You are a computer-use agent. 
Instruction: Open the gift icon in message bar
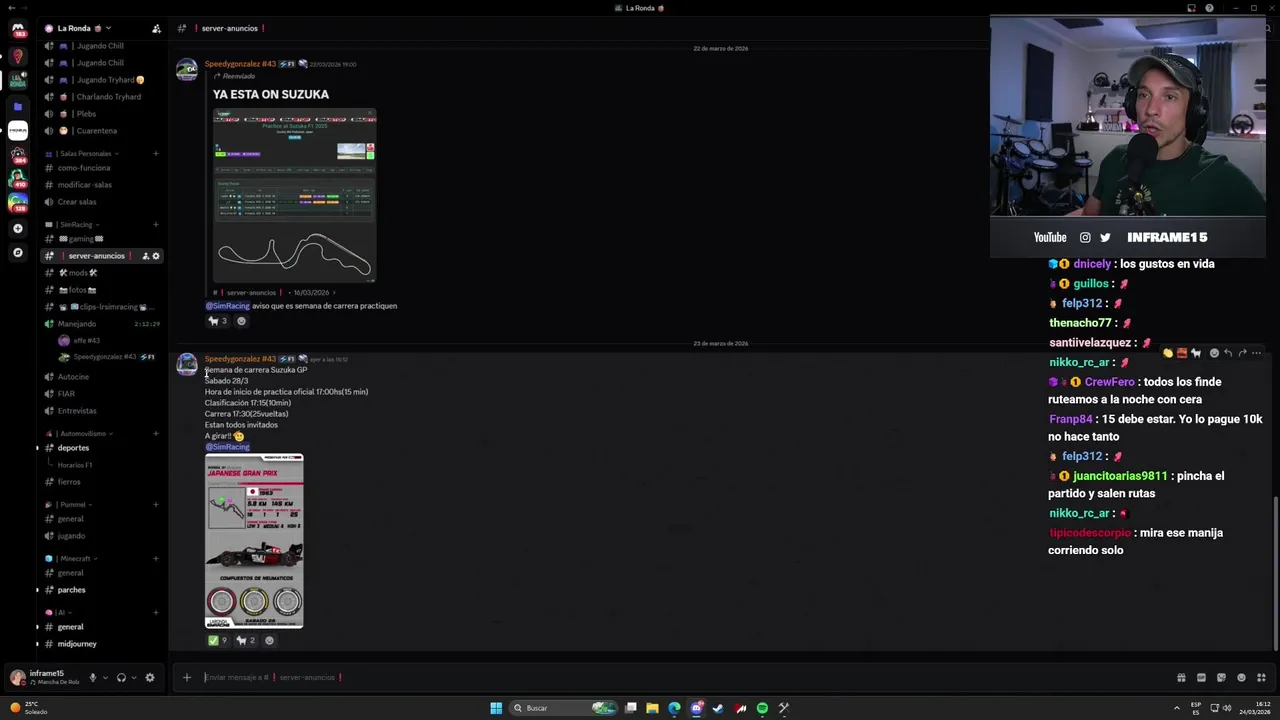[1181, 677]
